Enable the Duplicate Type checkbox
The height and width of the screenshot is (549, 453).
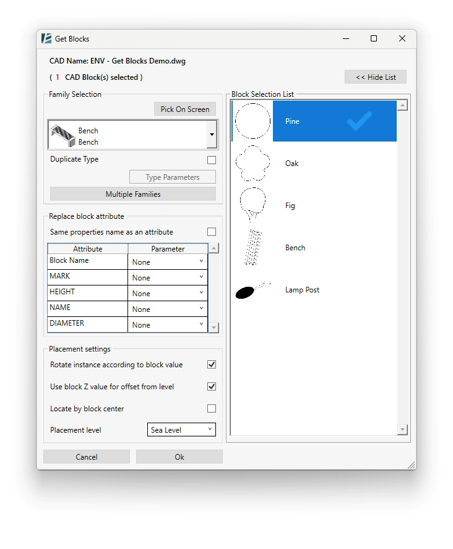point(211,160)
